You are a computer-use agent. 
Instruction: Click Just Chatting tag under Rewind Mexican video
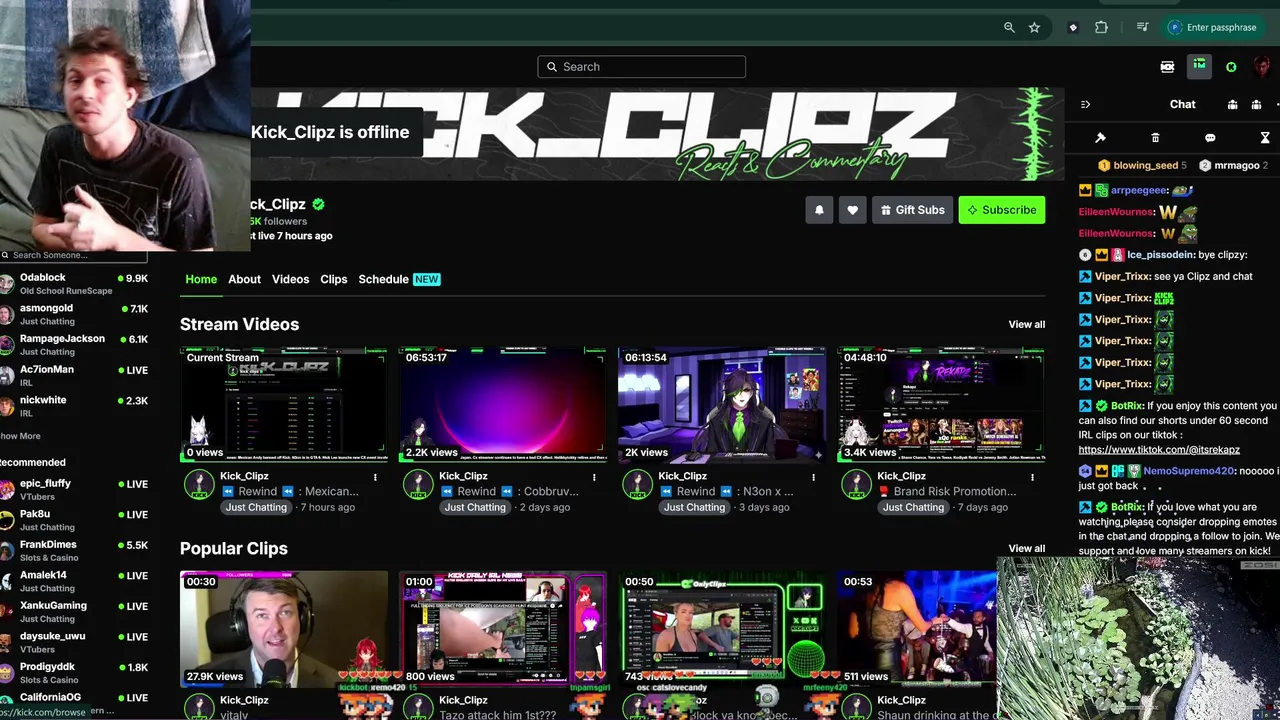[x=255, y=507]
